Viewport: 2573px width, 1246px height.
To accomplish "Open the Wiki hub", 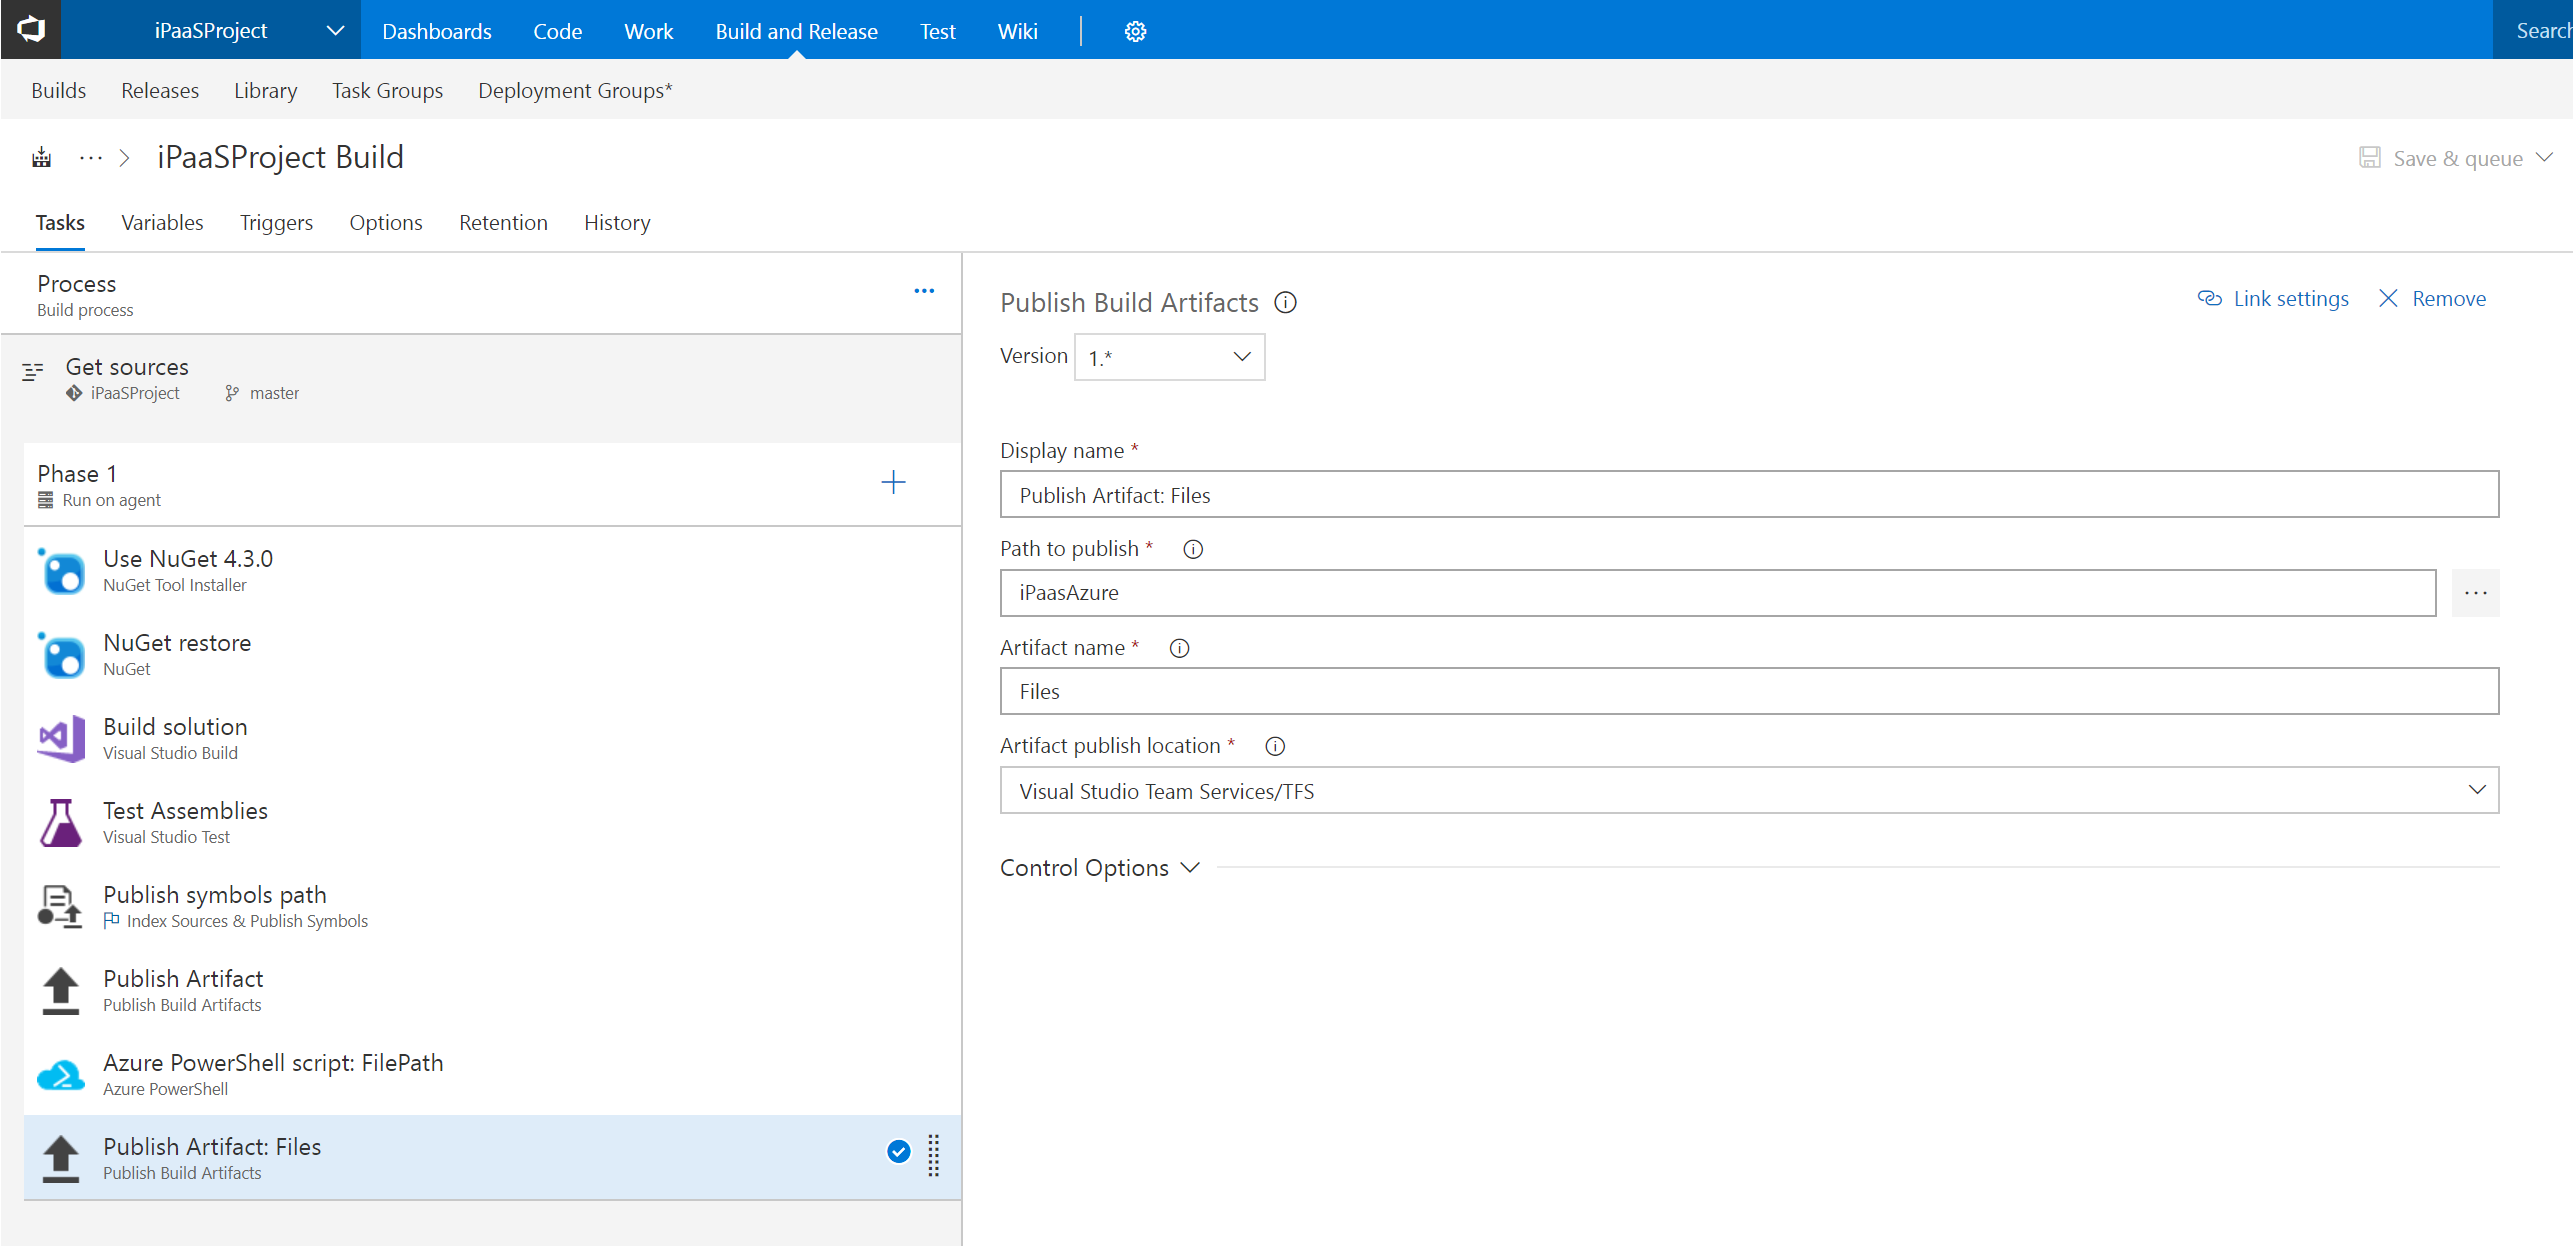I will coord(1017,31).
